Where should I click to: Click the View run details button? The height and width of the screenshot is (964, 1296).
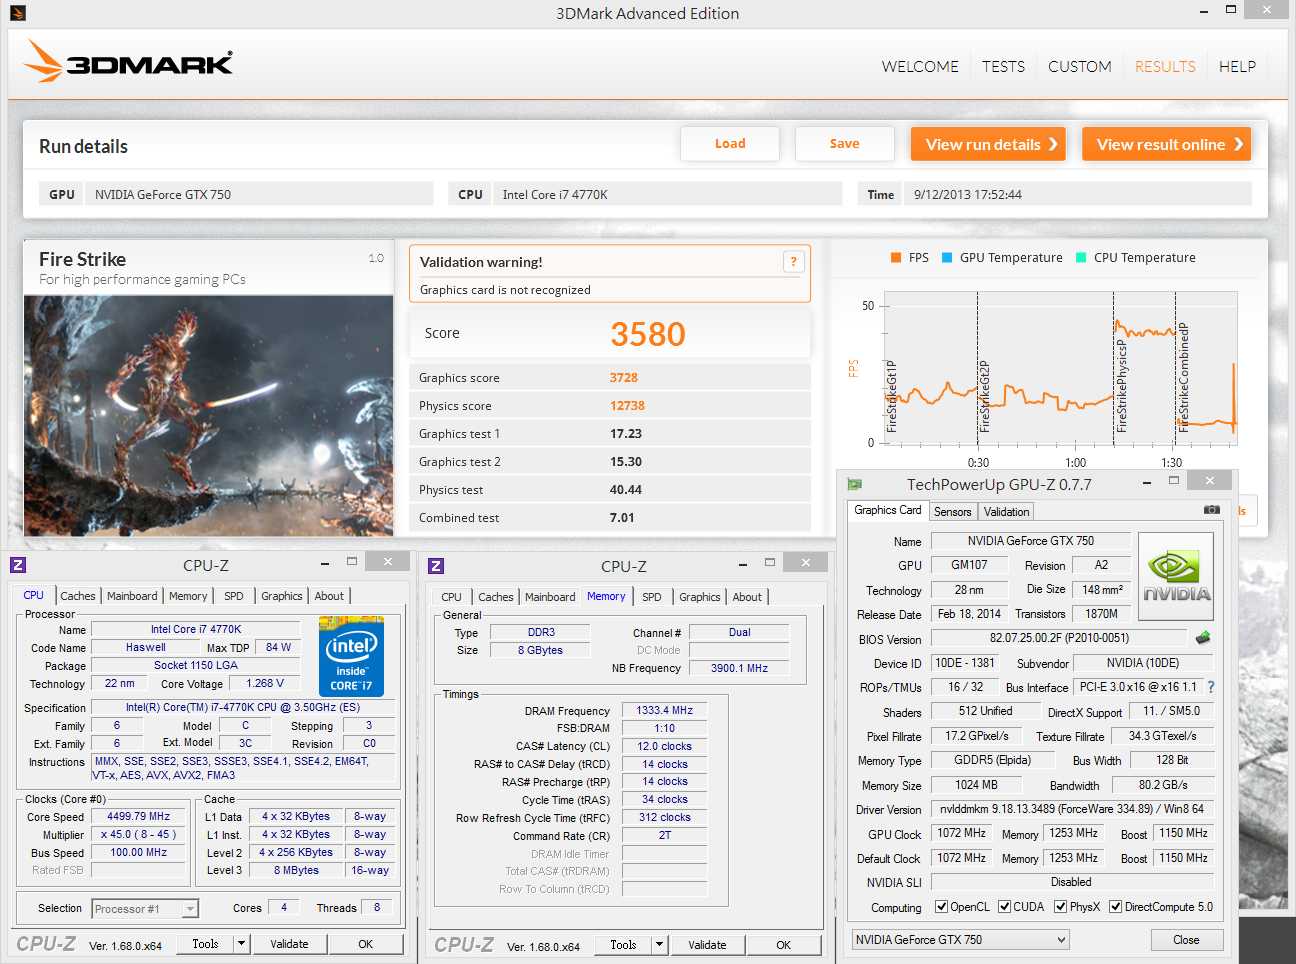click(x=988, y=144)
